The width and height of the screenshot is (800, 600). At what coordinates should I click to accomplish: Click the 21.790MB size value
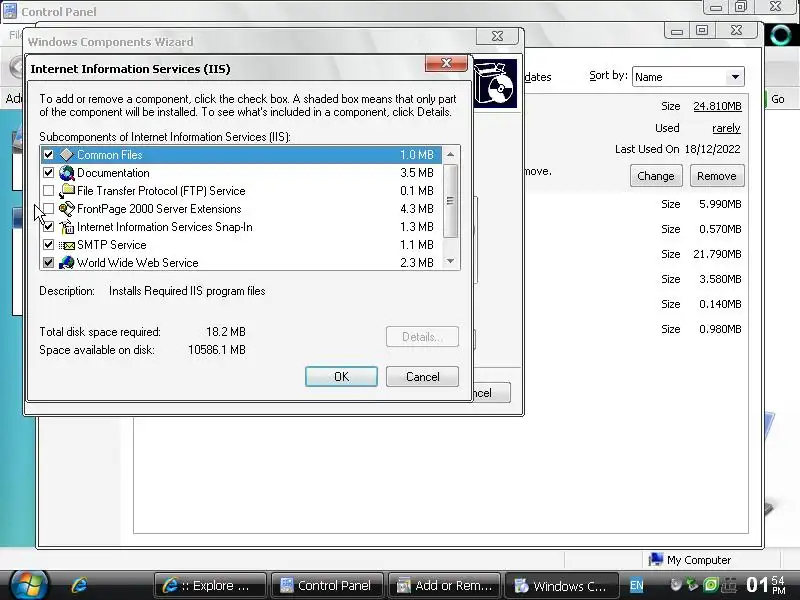(x=717, y=254)
